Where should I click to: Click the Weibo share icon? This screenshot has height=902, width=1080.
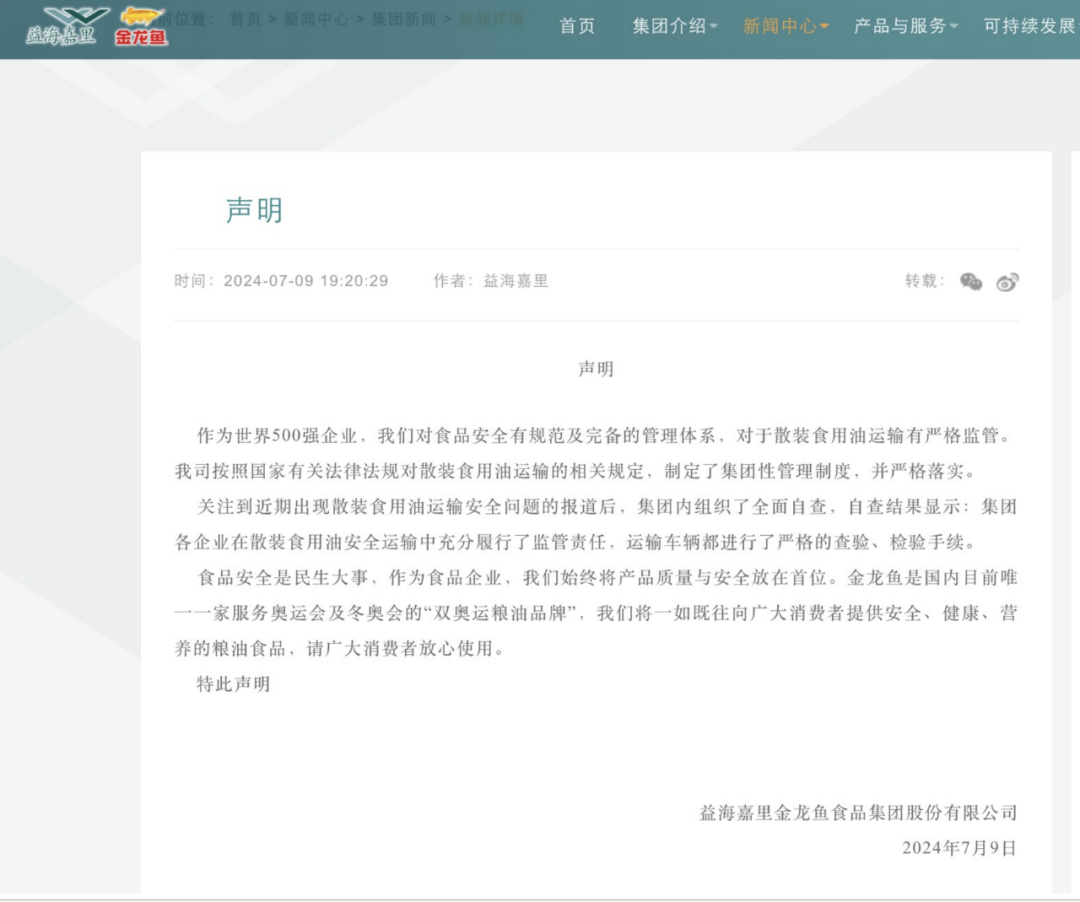point(1008,282)
